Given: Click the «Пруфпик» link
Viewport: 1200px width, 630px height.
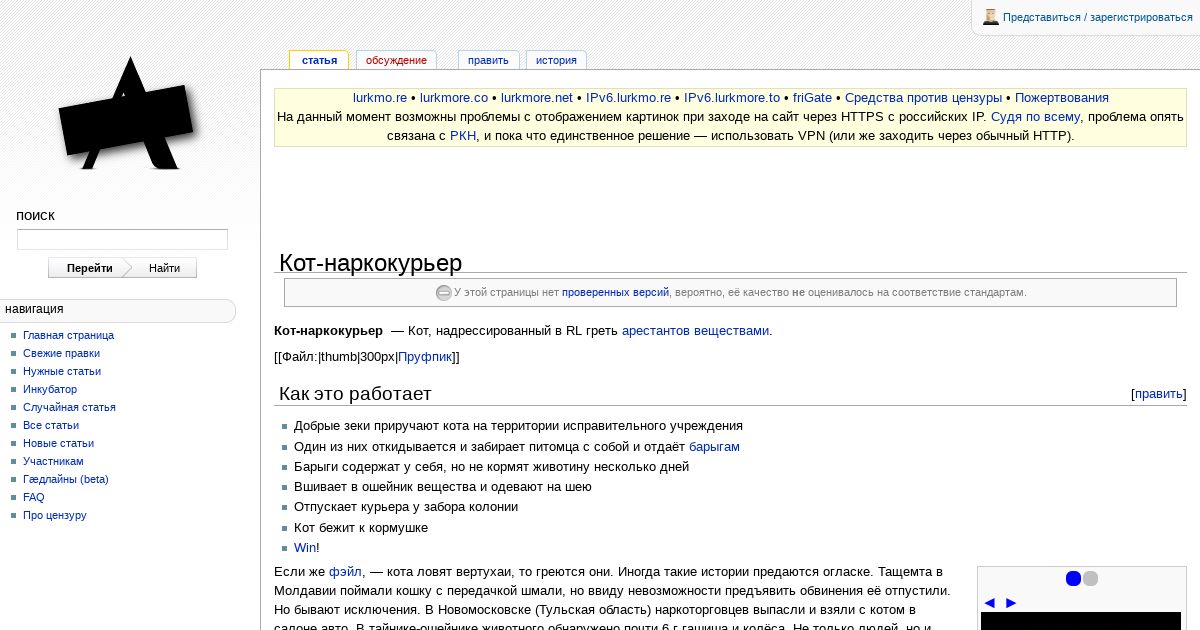Looking at the screenshot, I should (x=425, y=357).
